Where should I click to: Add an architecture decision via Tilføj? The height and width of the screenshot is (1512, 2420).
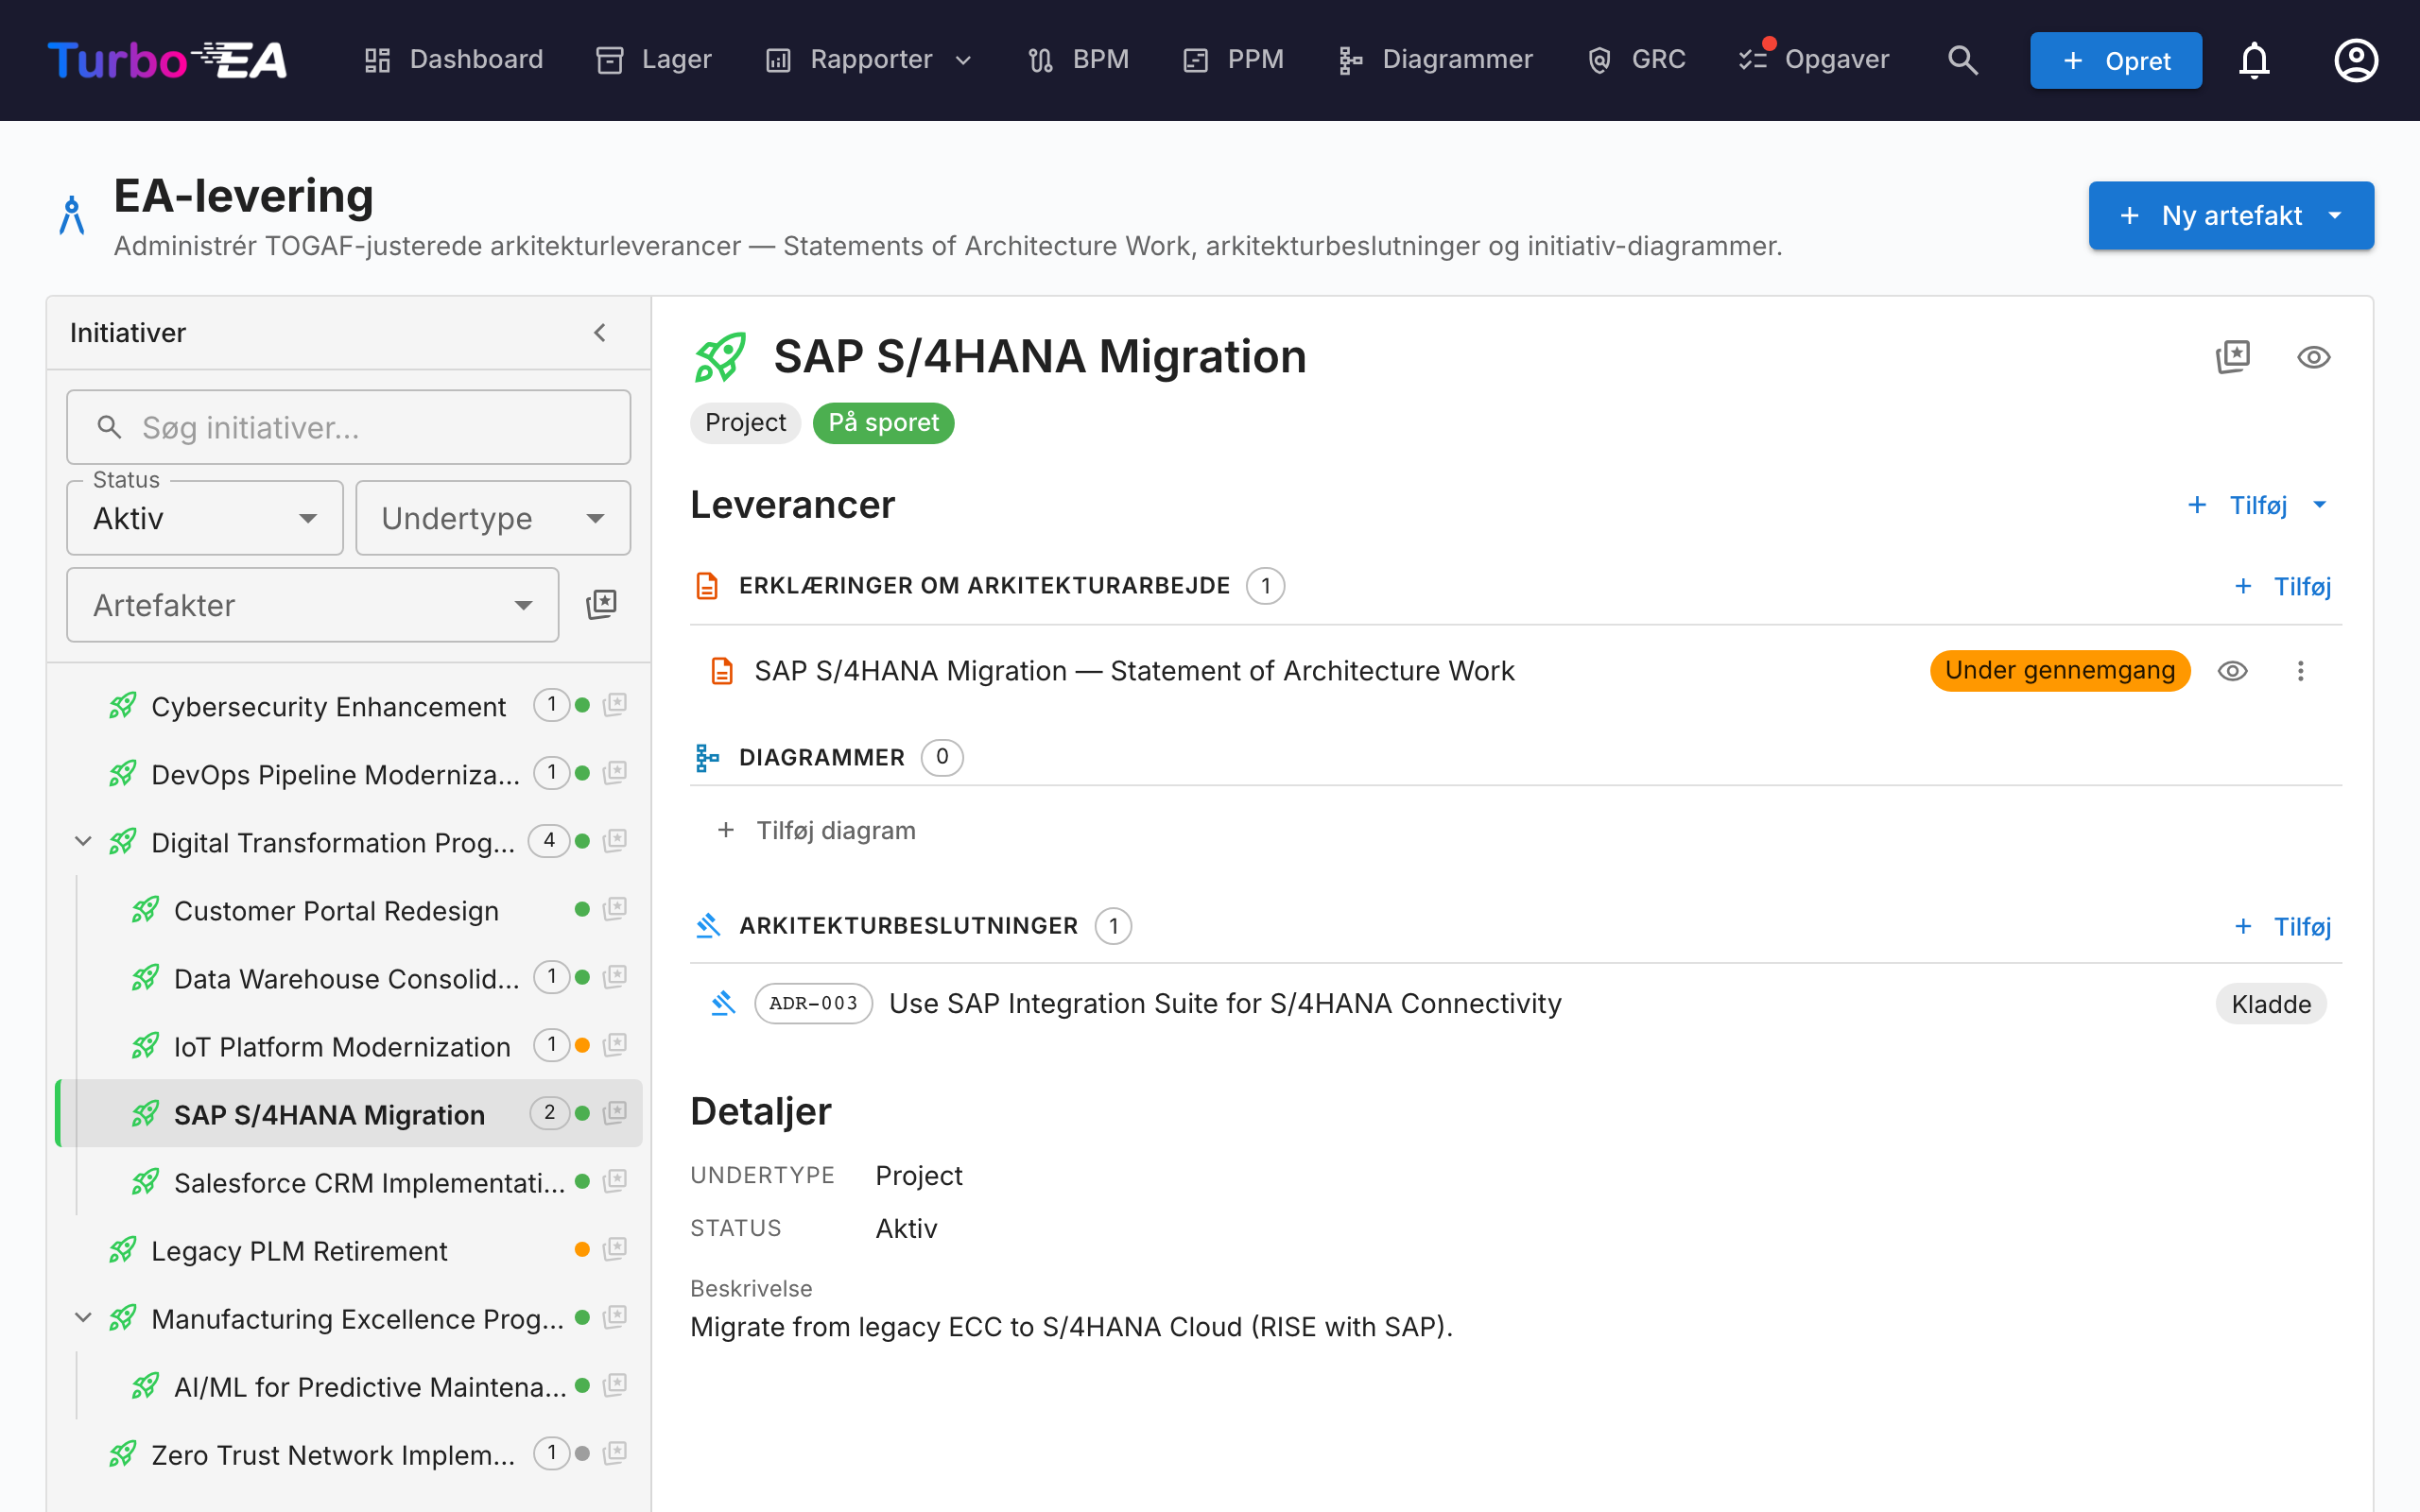[2284, 926]
